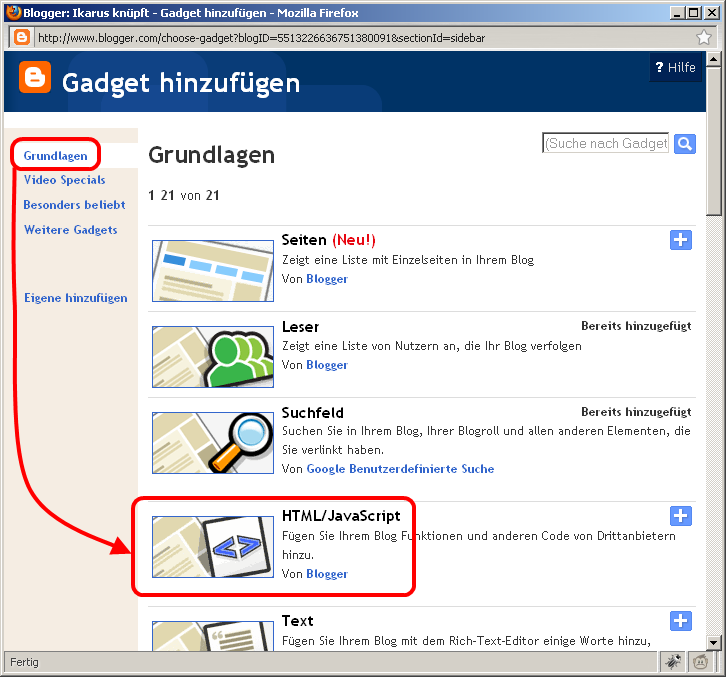Bookmark page with the star icon
This screenshot has height=677, width=726.
pyautogui.click(x=704, y=37)
